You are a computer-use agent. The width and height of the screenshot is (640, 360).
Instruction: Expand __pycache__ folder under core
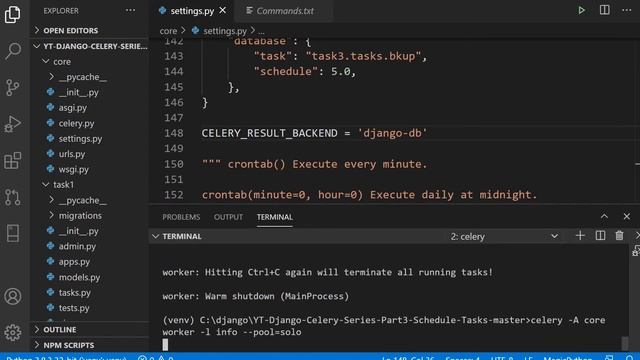click(78, 77)
